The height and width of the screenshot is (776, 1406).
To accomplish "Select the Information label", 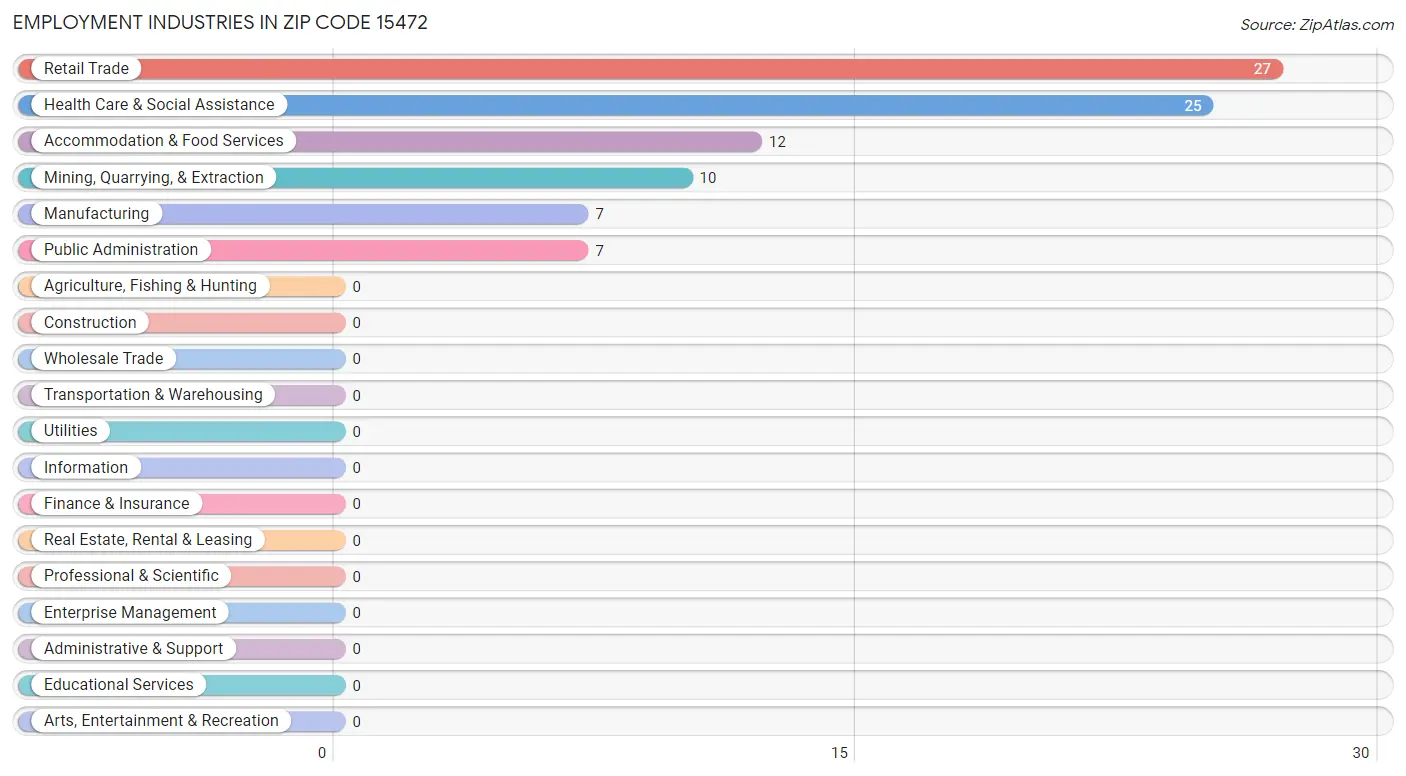I will click(86, 467).
